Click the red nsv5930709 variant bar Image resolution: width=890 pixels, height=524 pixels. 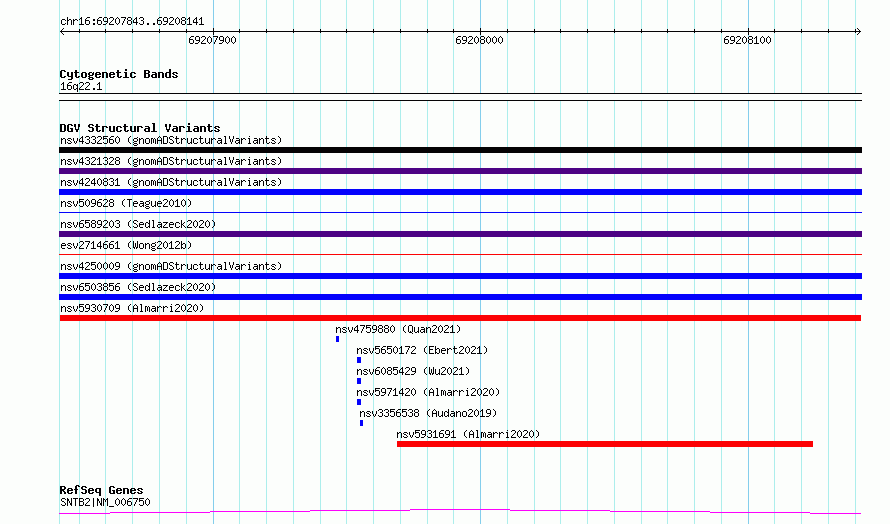click(x=460, y=318)
